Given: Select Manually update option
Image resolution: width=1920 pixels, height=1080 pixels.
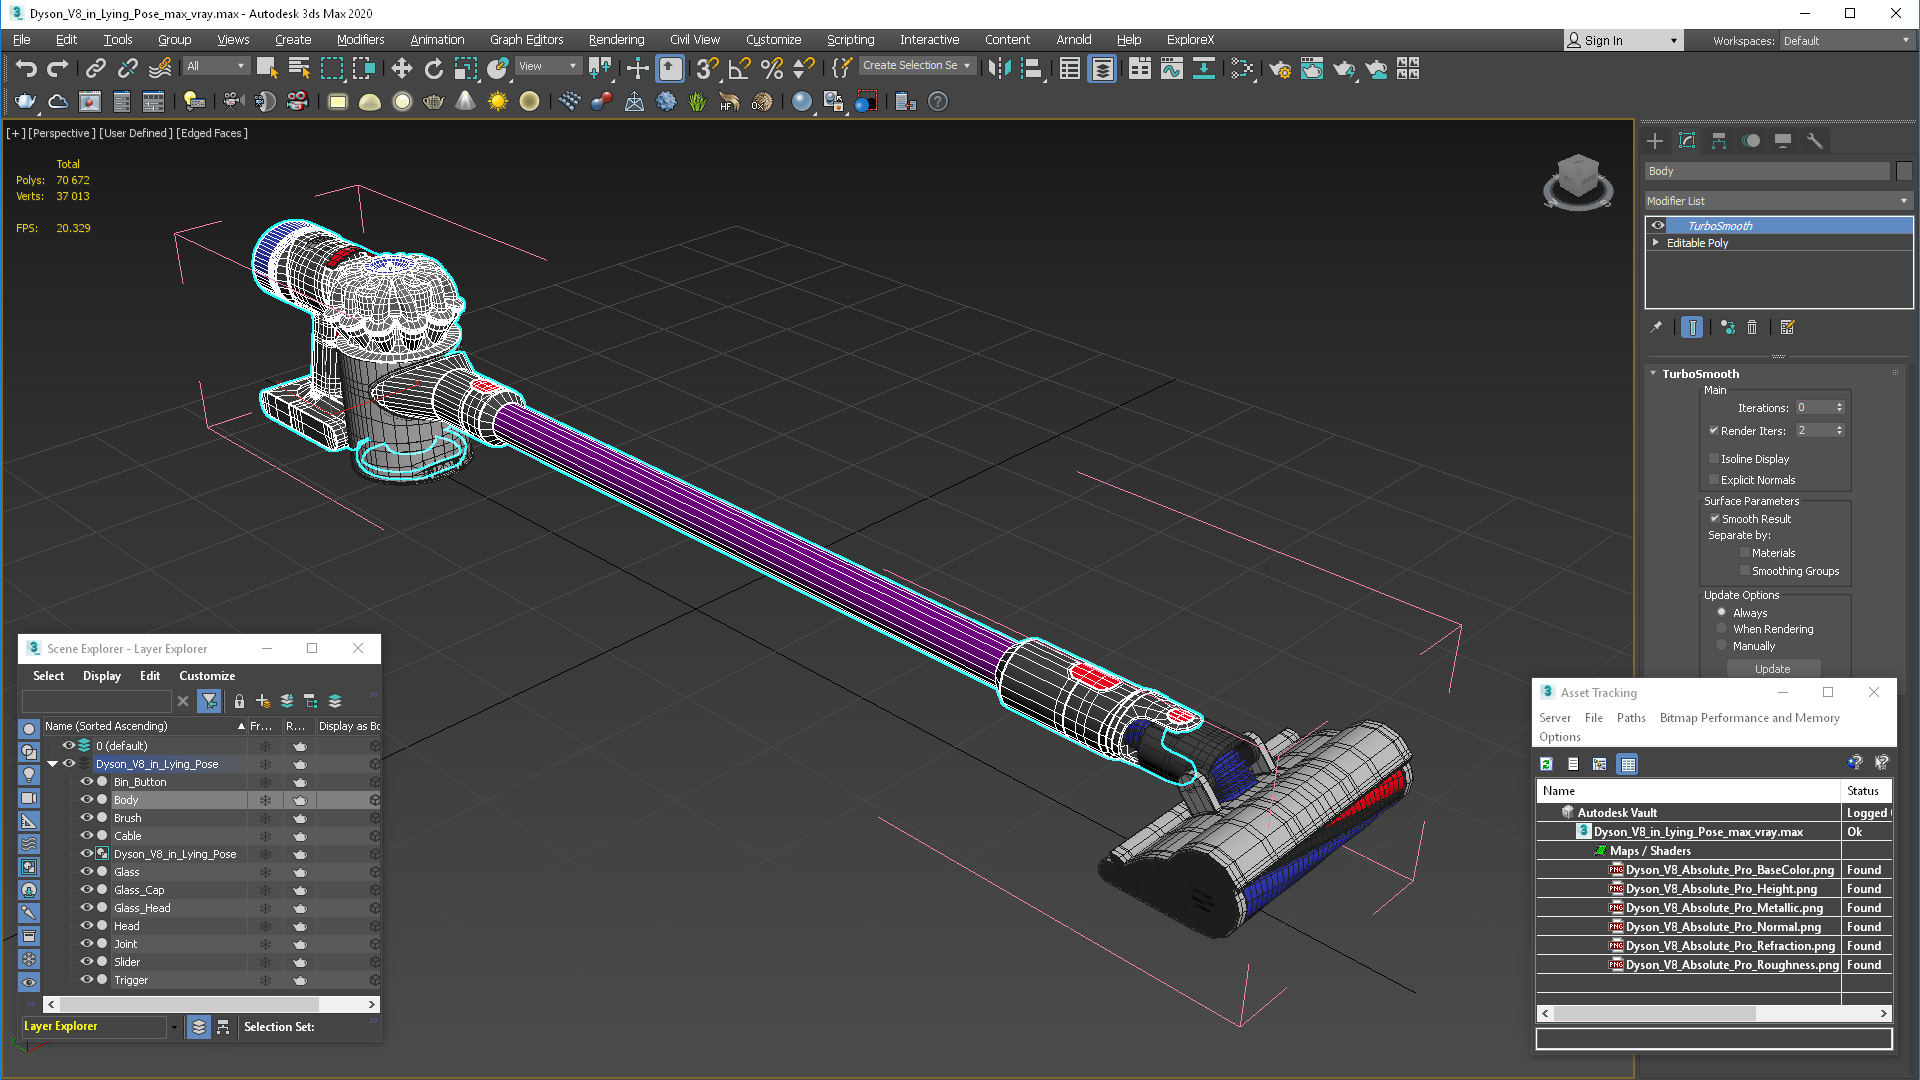Looking at the screenshot, I should pos(1722,646).
